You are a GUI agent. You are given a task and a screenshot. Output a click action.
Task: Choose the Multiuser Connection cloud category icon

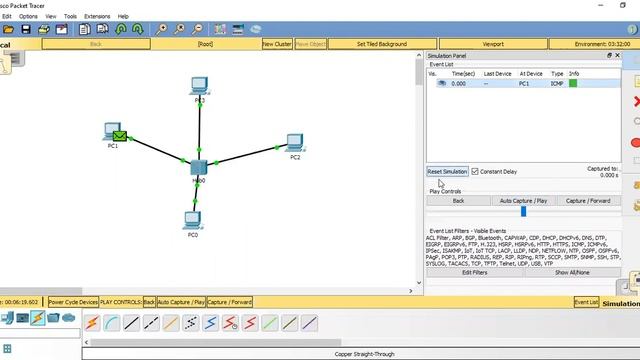point(69,318)
